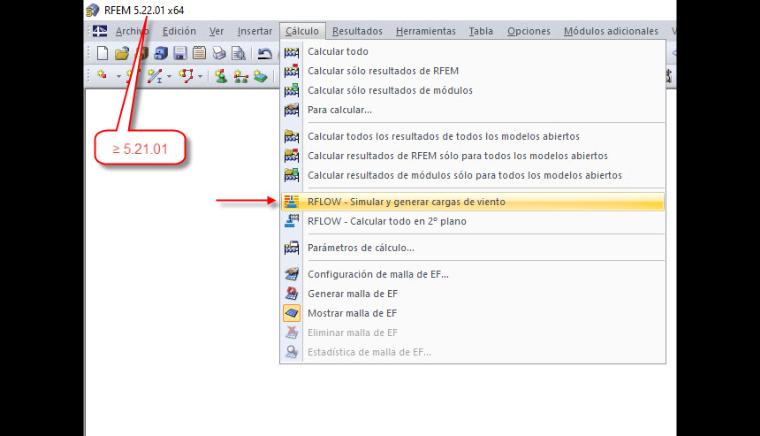This screenshot has width=760, height=436.
Task: Choose Calcular sólo resultados de RFEM
Action: click(473, 71)
